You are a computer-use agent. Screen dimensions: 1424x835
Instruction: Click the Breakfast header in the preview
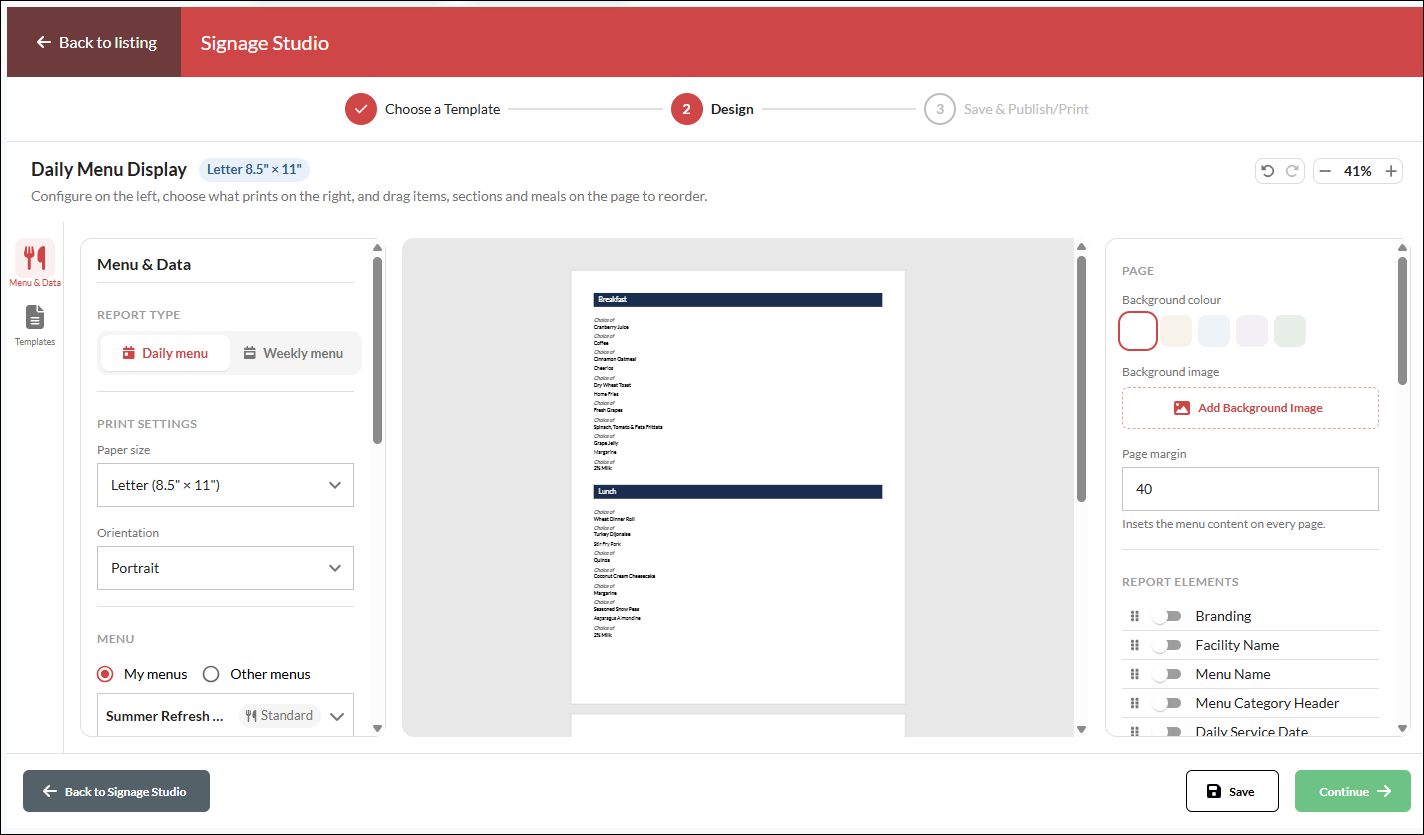[738, 300]
